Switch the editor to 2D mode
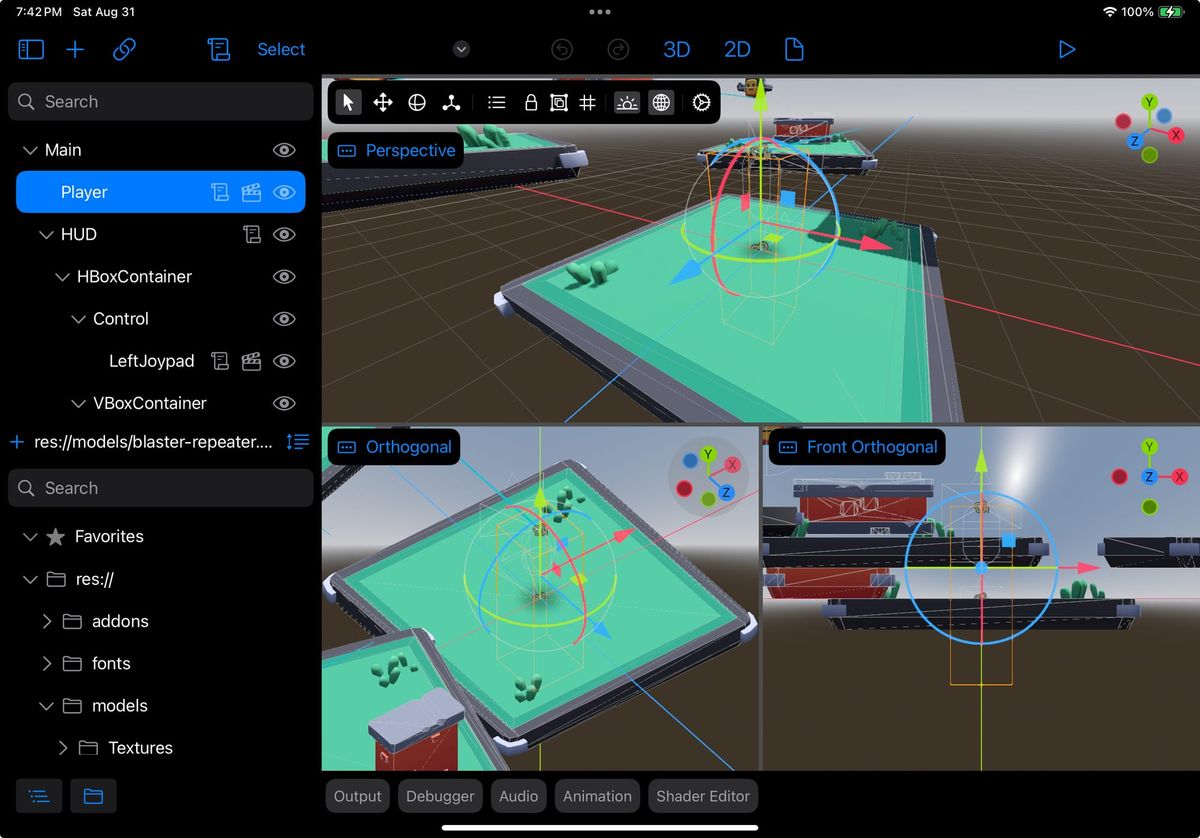Image resolution: width=1200 pixels, height=838 pixels. [737, 49]
